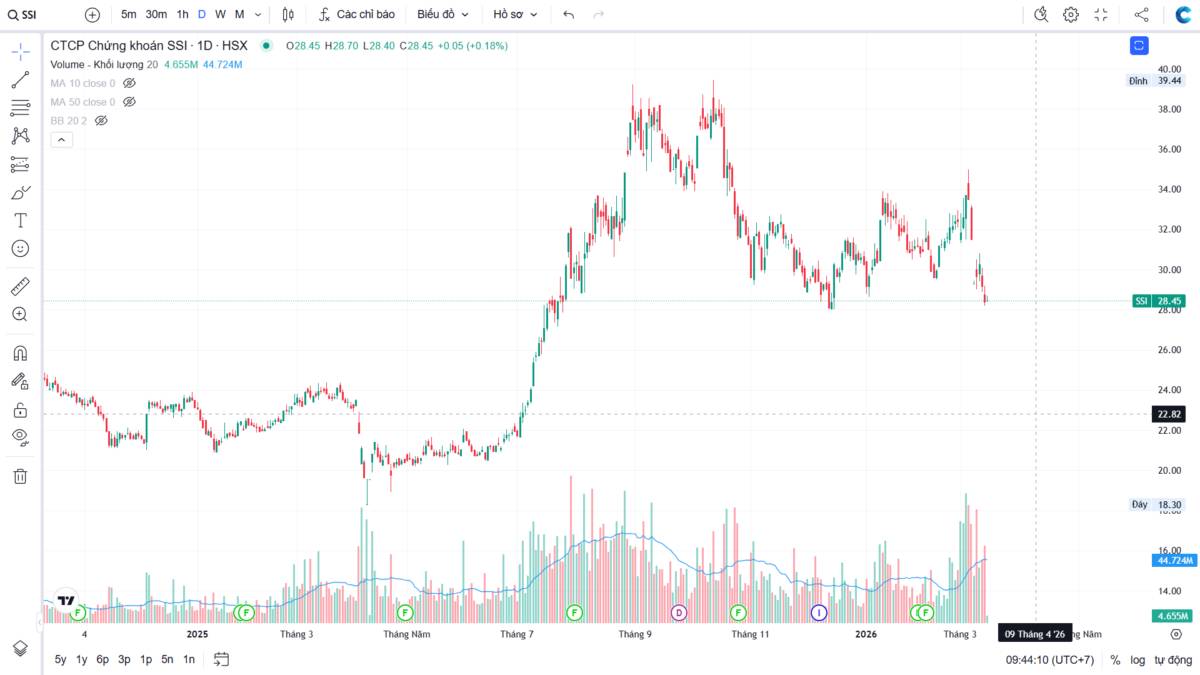
Task: Collapse the indicator legend list
Action: tap(60, 140)
